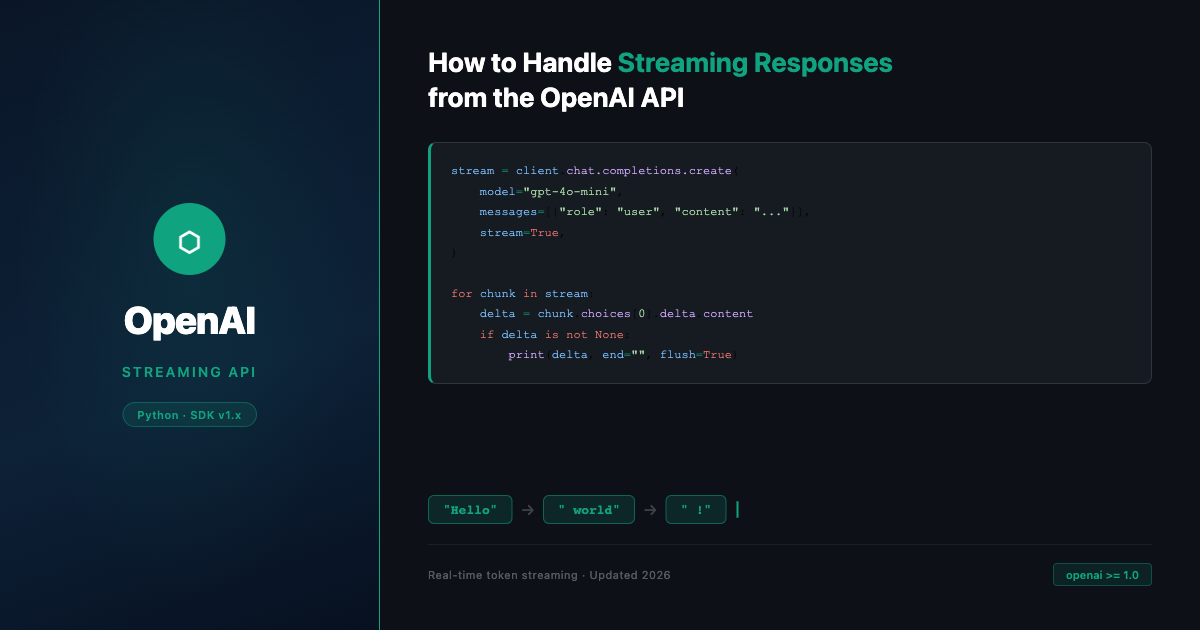This screenshot has height=630, width=1200.
Task: Select the " !" token chip
Action: coord(696,510)
